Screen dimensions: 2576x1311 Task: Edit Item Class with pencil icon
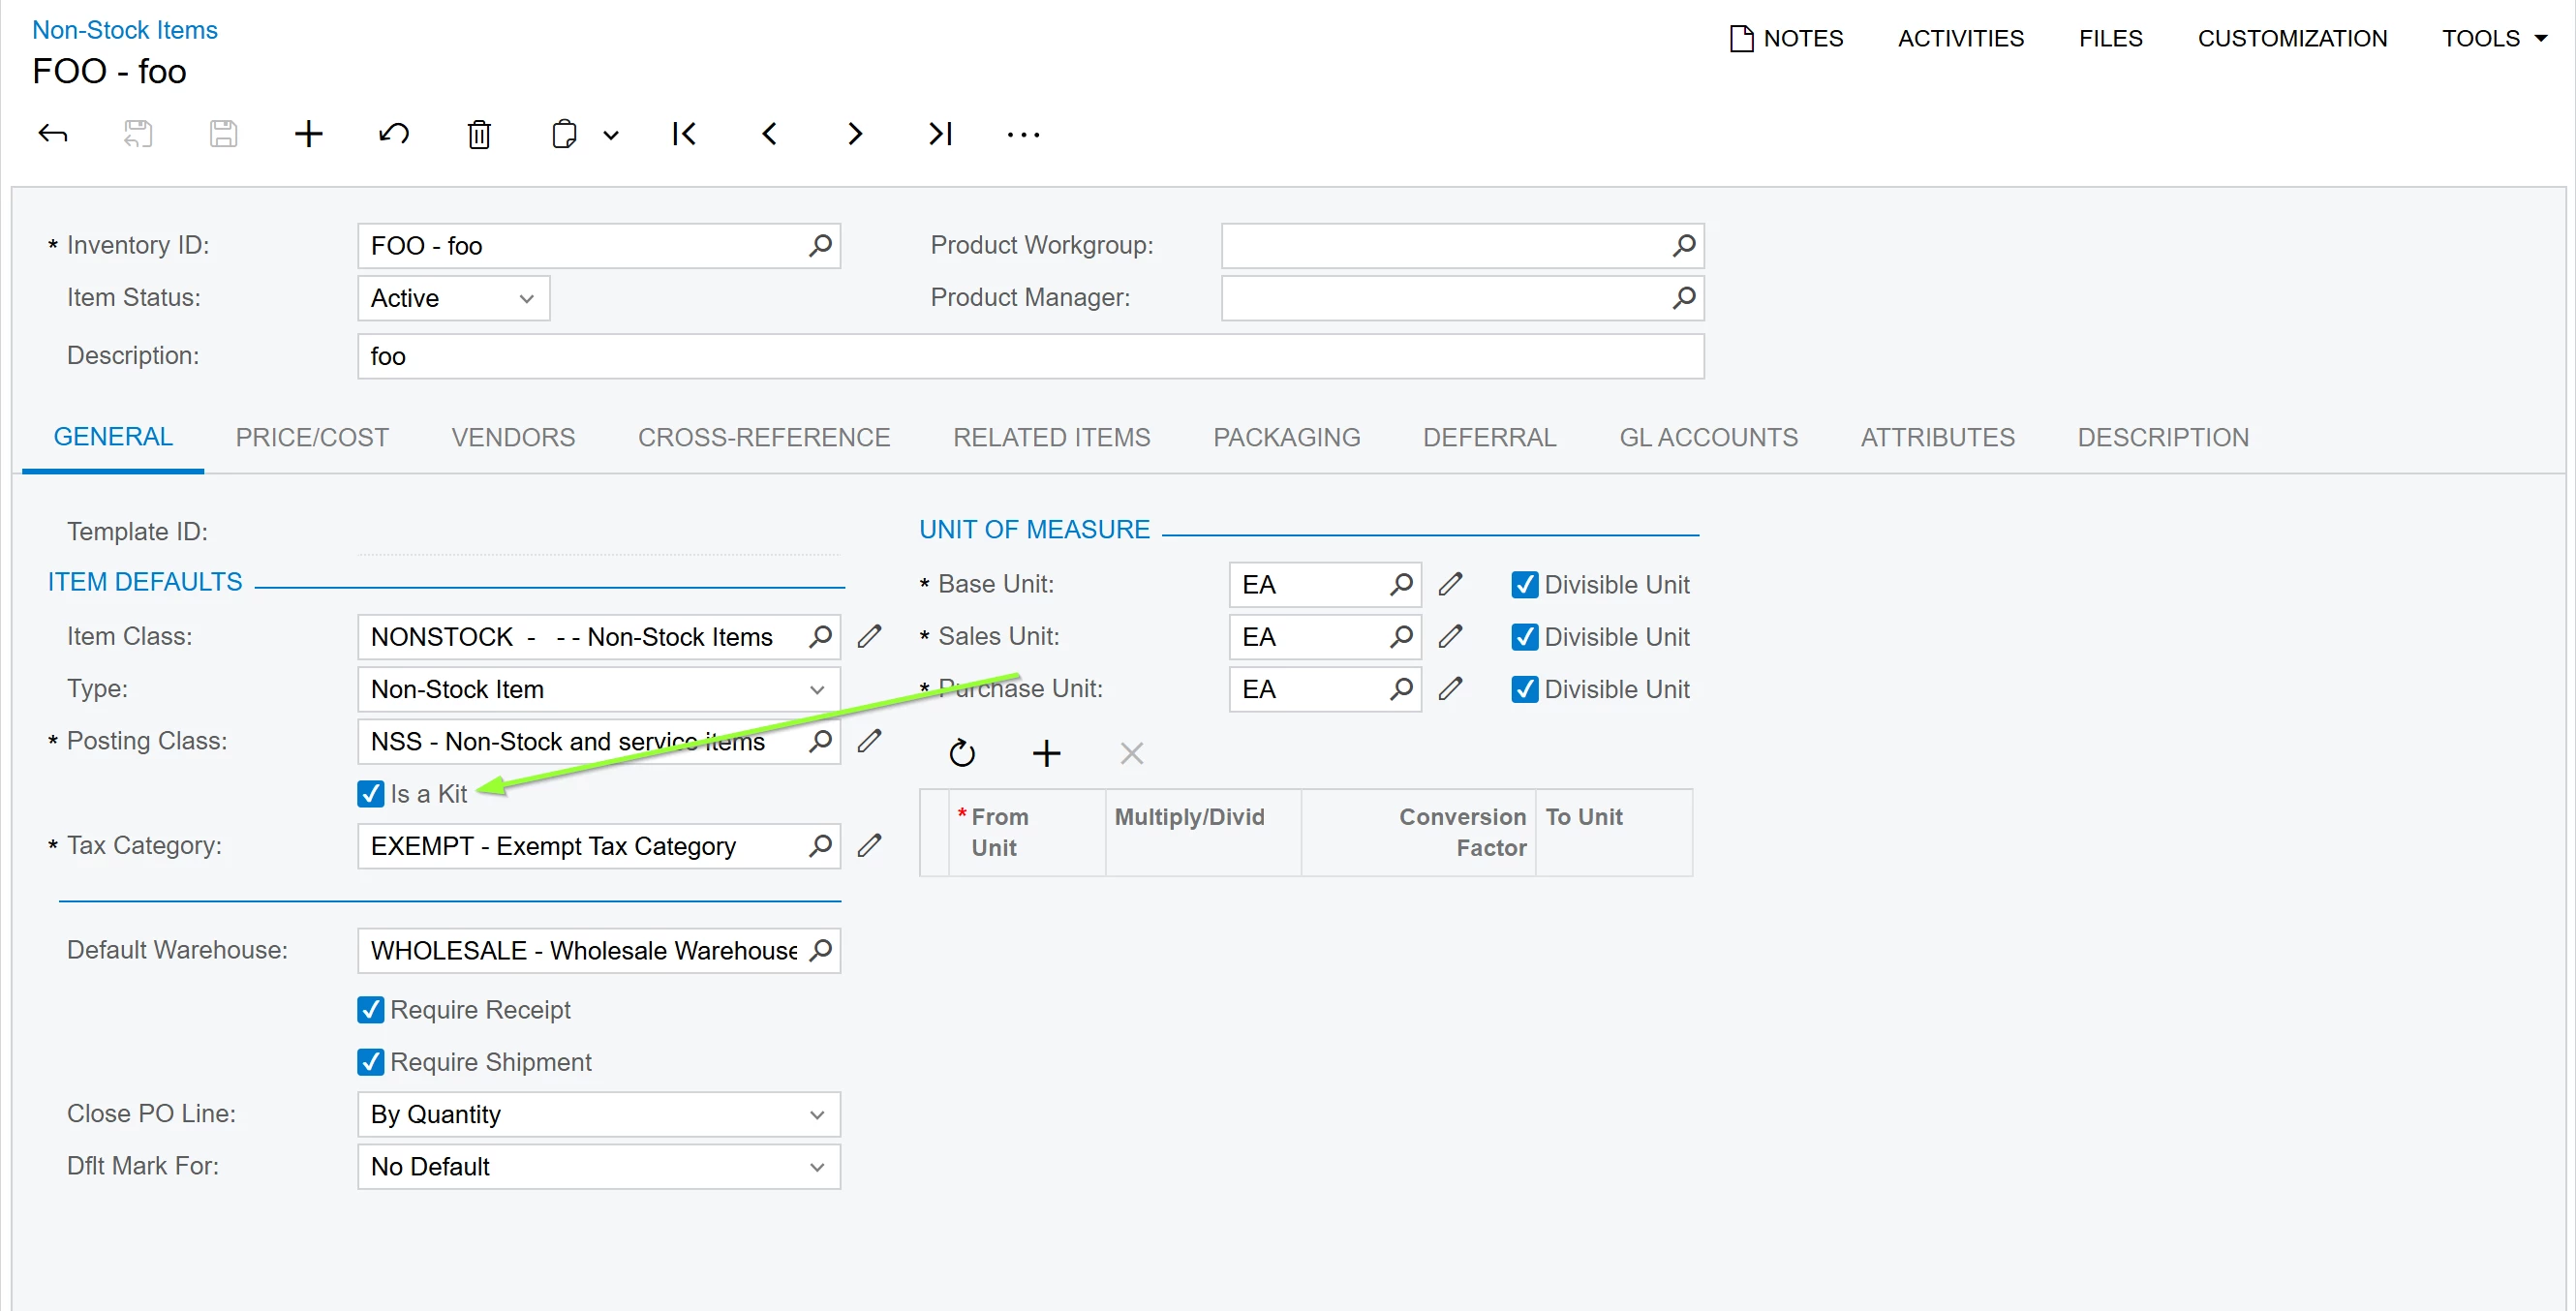point(869,637)
